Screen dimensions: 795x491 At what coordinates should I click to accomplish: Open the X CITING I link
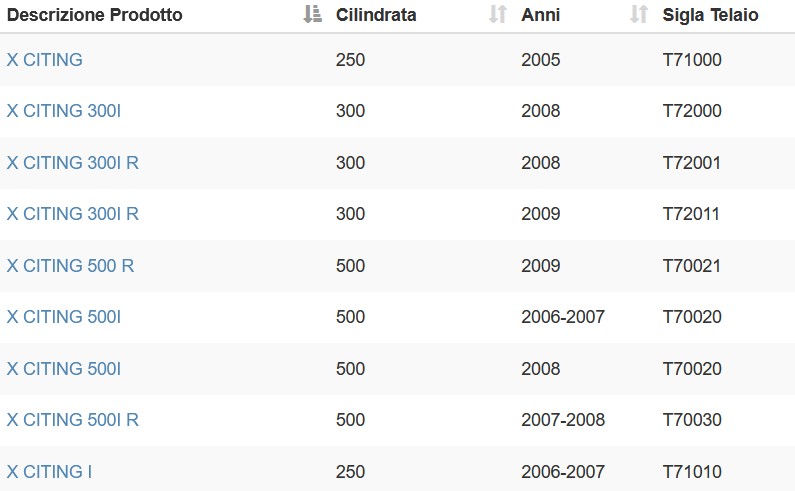point(49,472)
